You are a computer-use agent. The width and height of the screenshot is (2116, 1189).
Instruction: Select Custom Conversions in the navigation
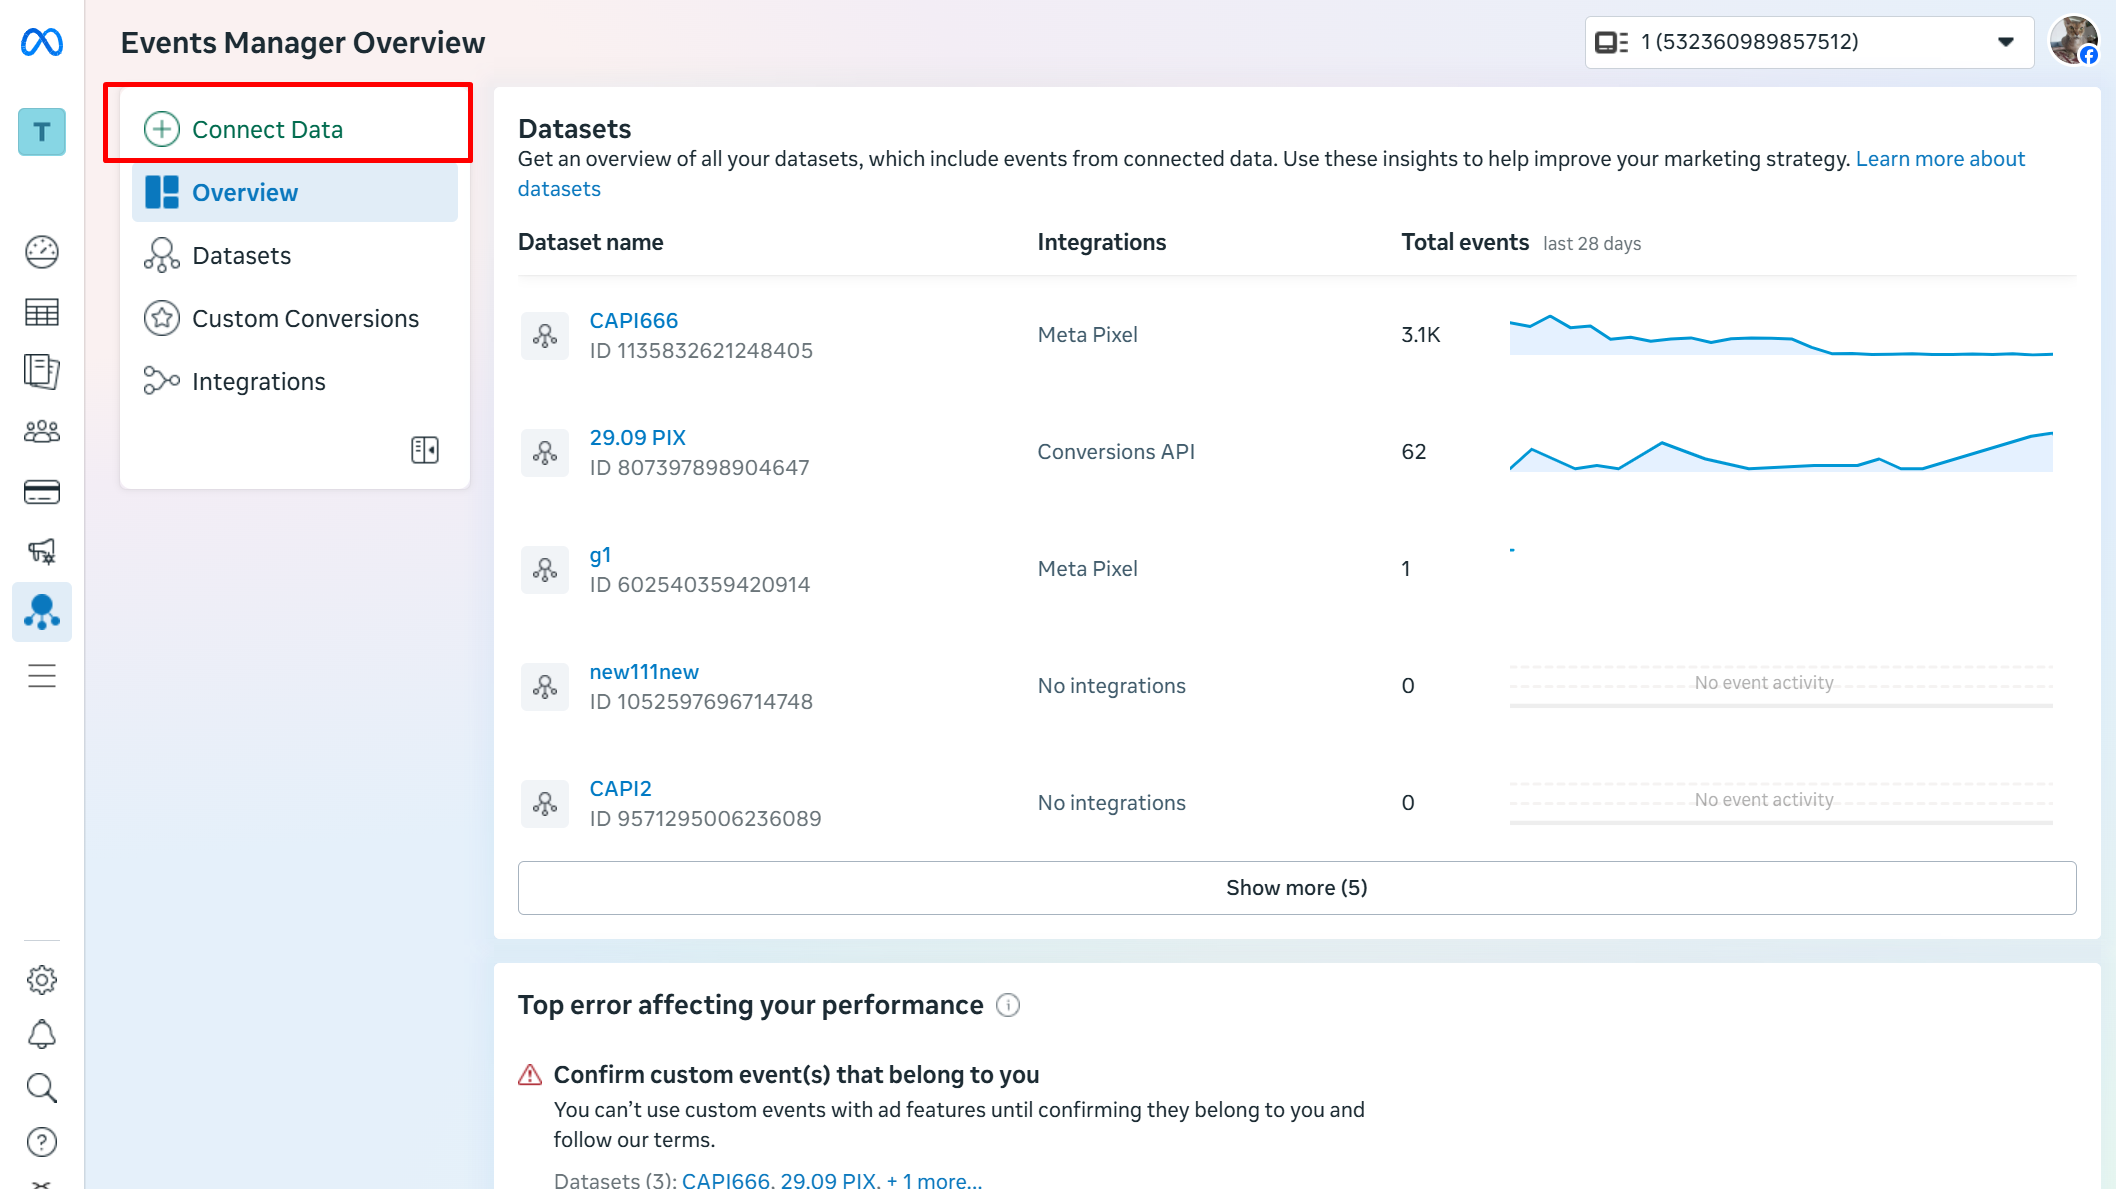(x=305, y=319)
